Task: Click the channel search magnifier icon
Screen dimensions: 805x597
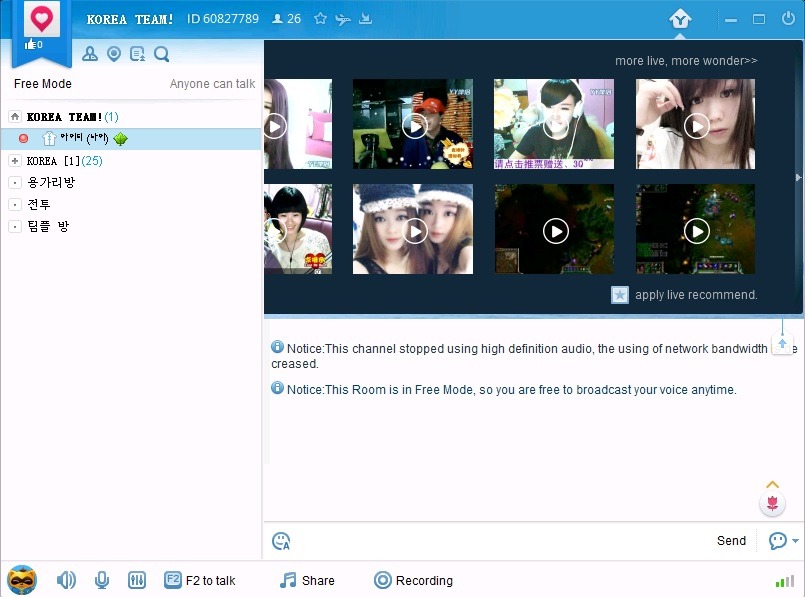Action: pos(161,54)
